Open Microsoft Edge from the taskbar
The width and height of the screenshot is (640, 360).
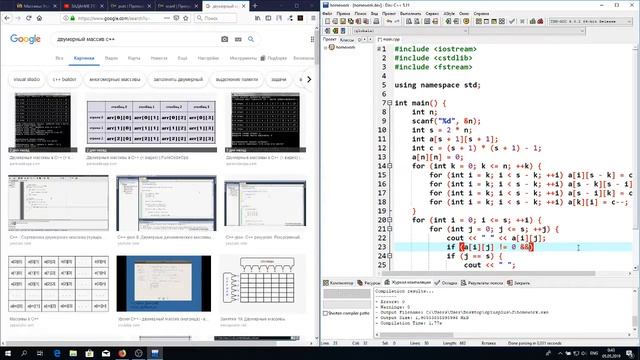[x=57, y=353]
